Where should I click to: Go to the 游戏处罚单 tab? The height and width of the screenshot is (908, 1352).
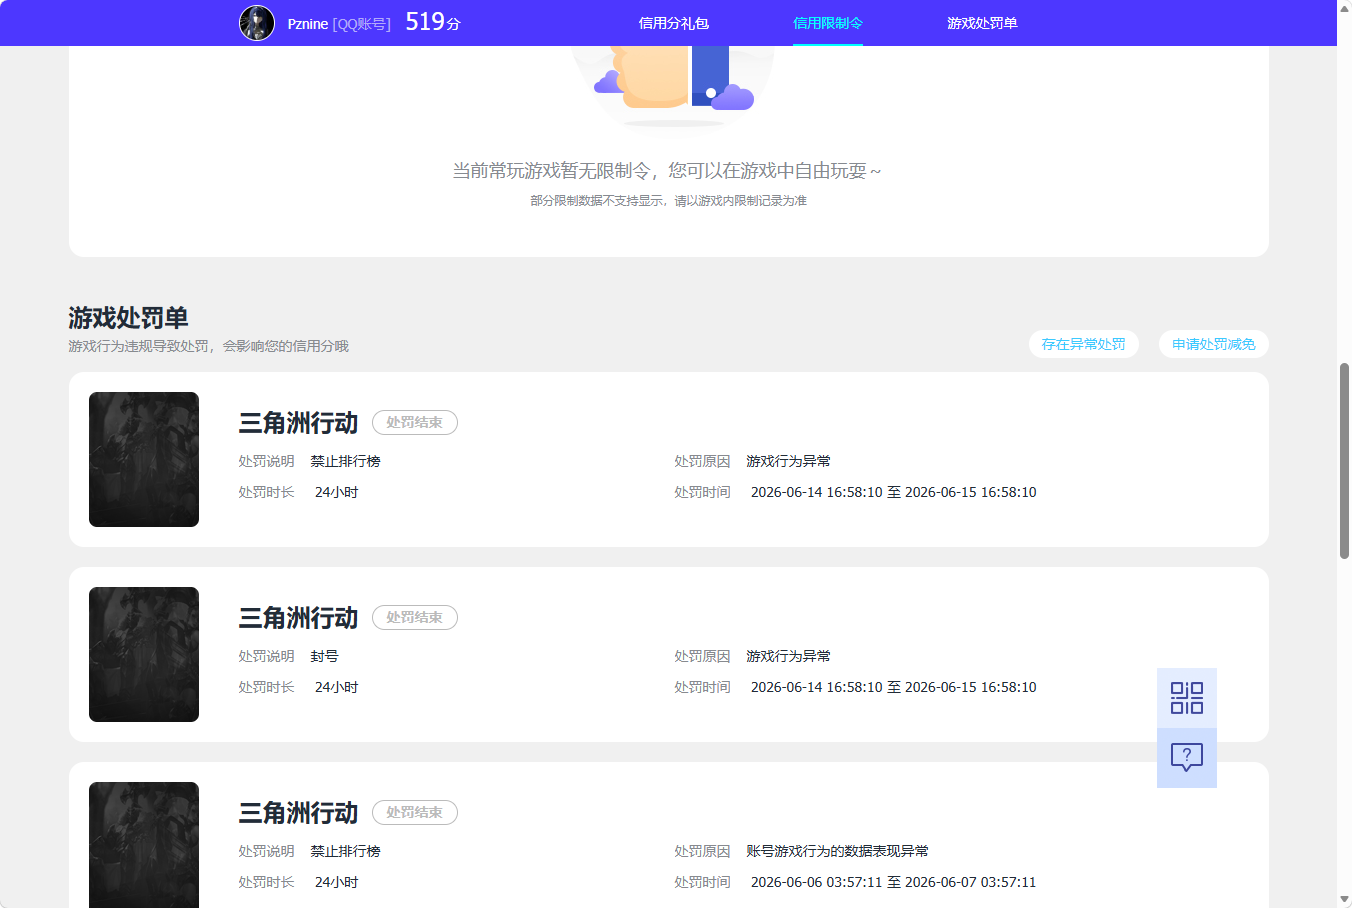(982, 23)
